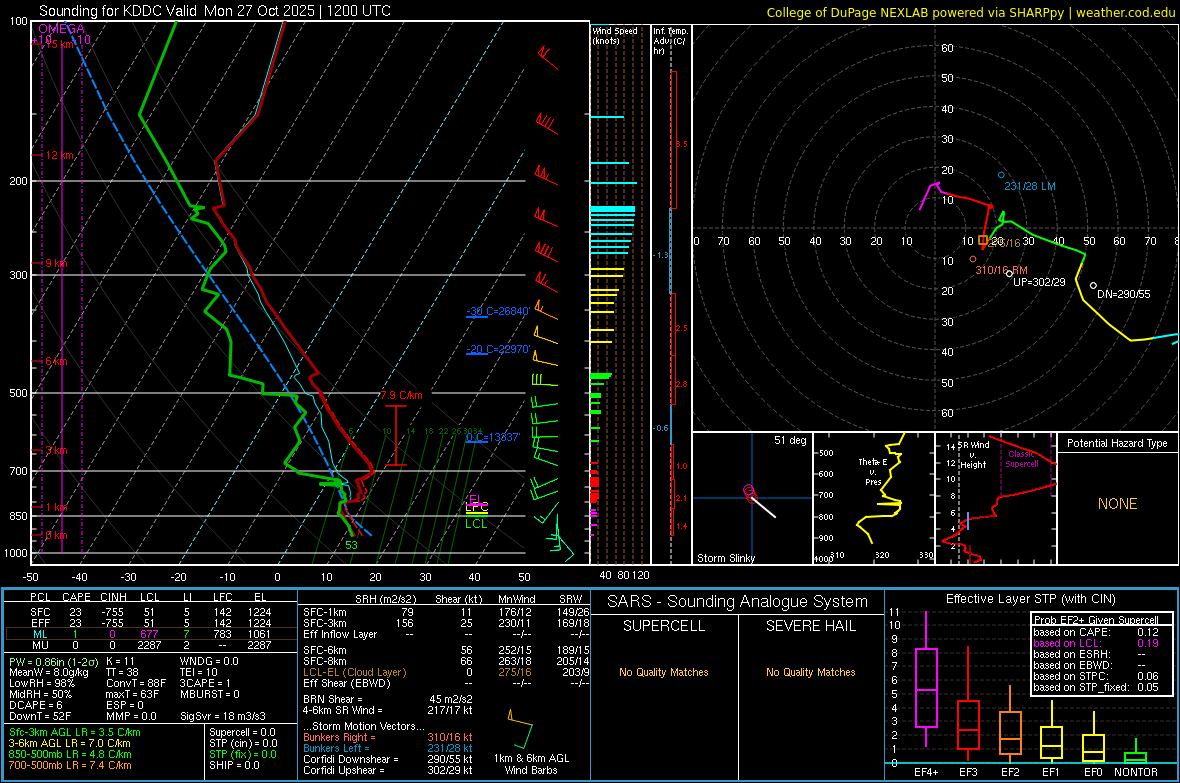
Task: Click the 'DCAPE = 6' value
Action: [35, 705]
